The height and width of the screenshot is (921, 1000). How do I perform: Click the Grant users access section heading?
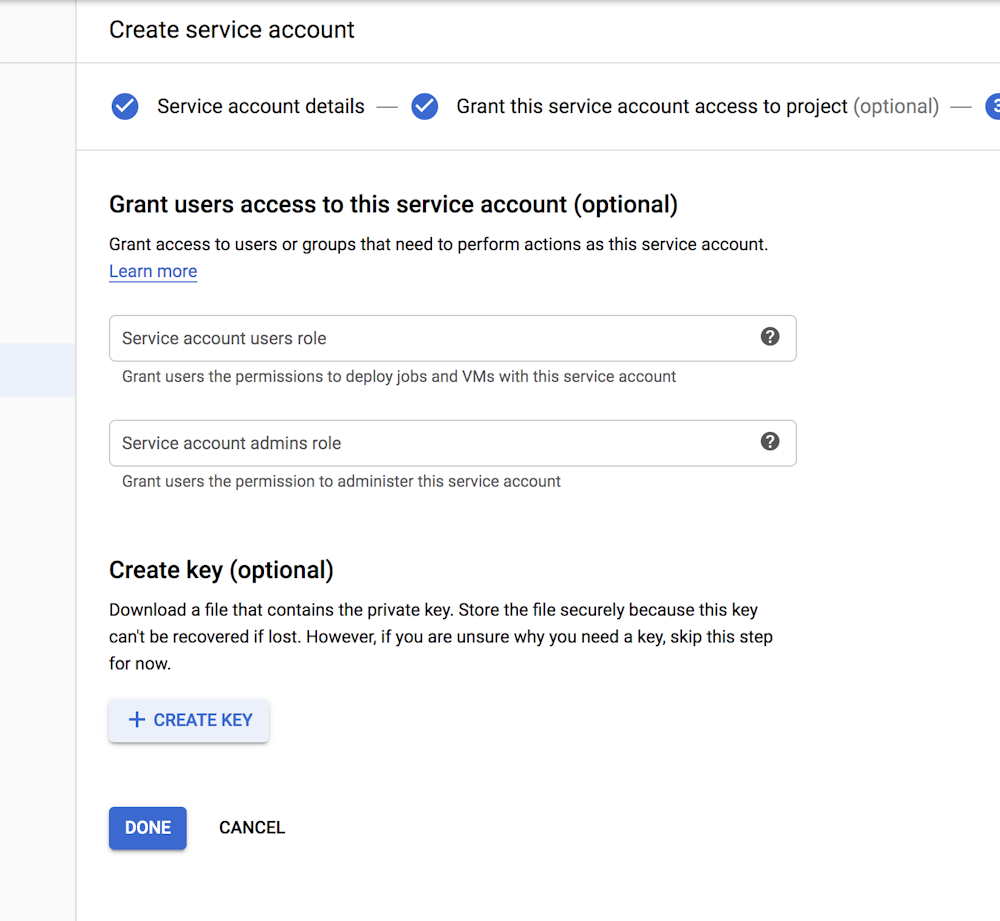393,205
